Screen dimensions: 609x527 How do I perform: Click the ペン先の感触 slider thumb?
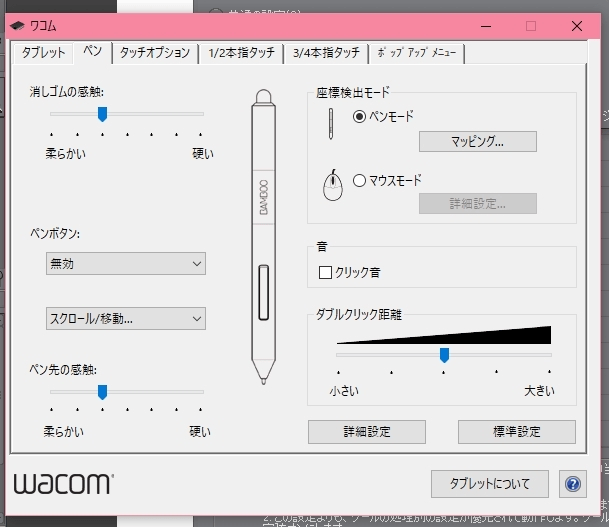point(102,392)
